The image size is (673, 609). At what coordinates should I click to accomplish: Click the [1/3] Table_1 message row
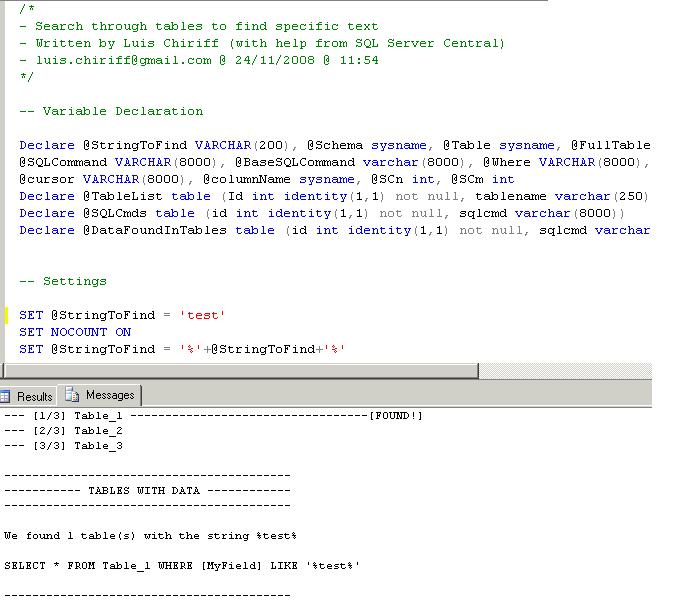tap(213, 416)
